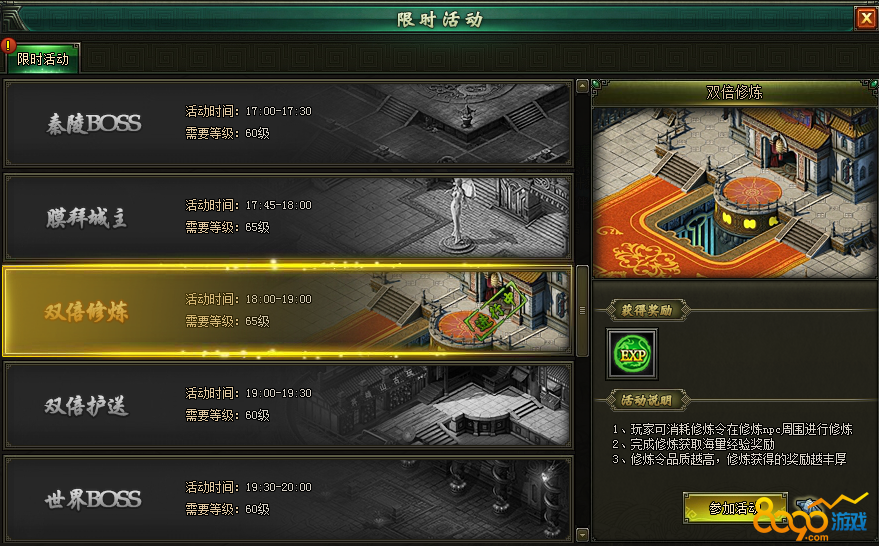Select the 秦陵BOSS activity entry
Screen dimensions: 879x546
coord(288,124)
